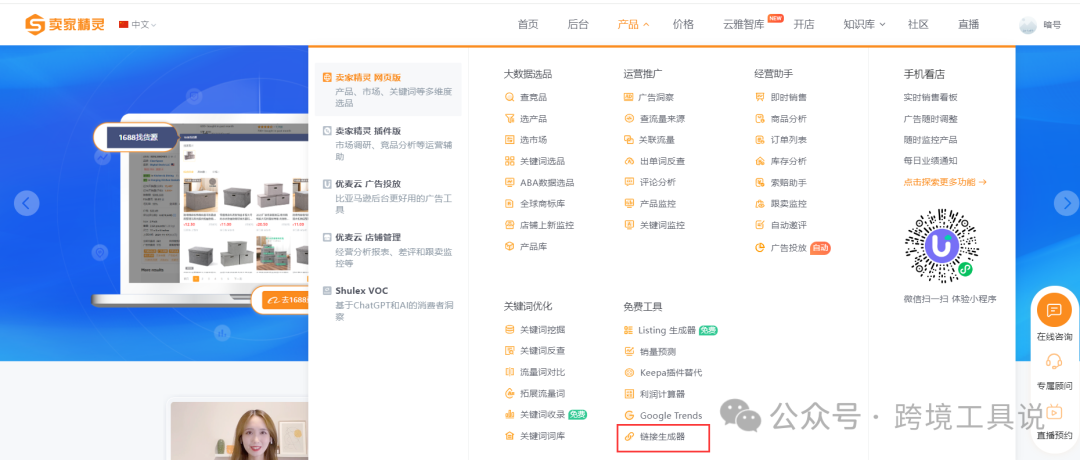Open the 开店 menu item
The height and width of the screenshot is (460, 1080).
coord(804,24)
